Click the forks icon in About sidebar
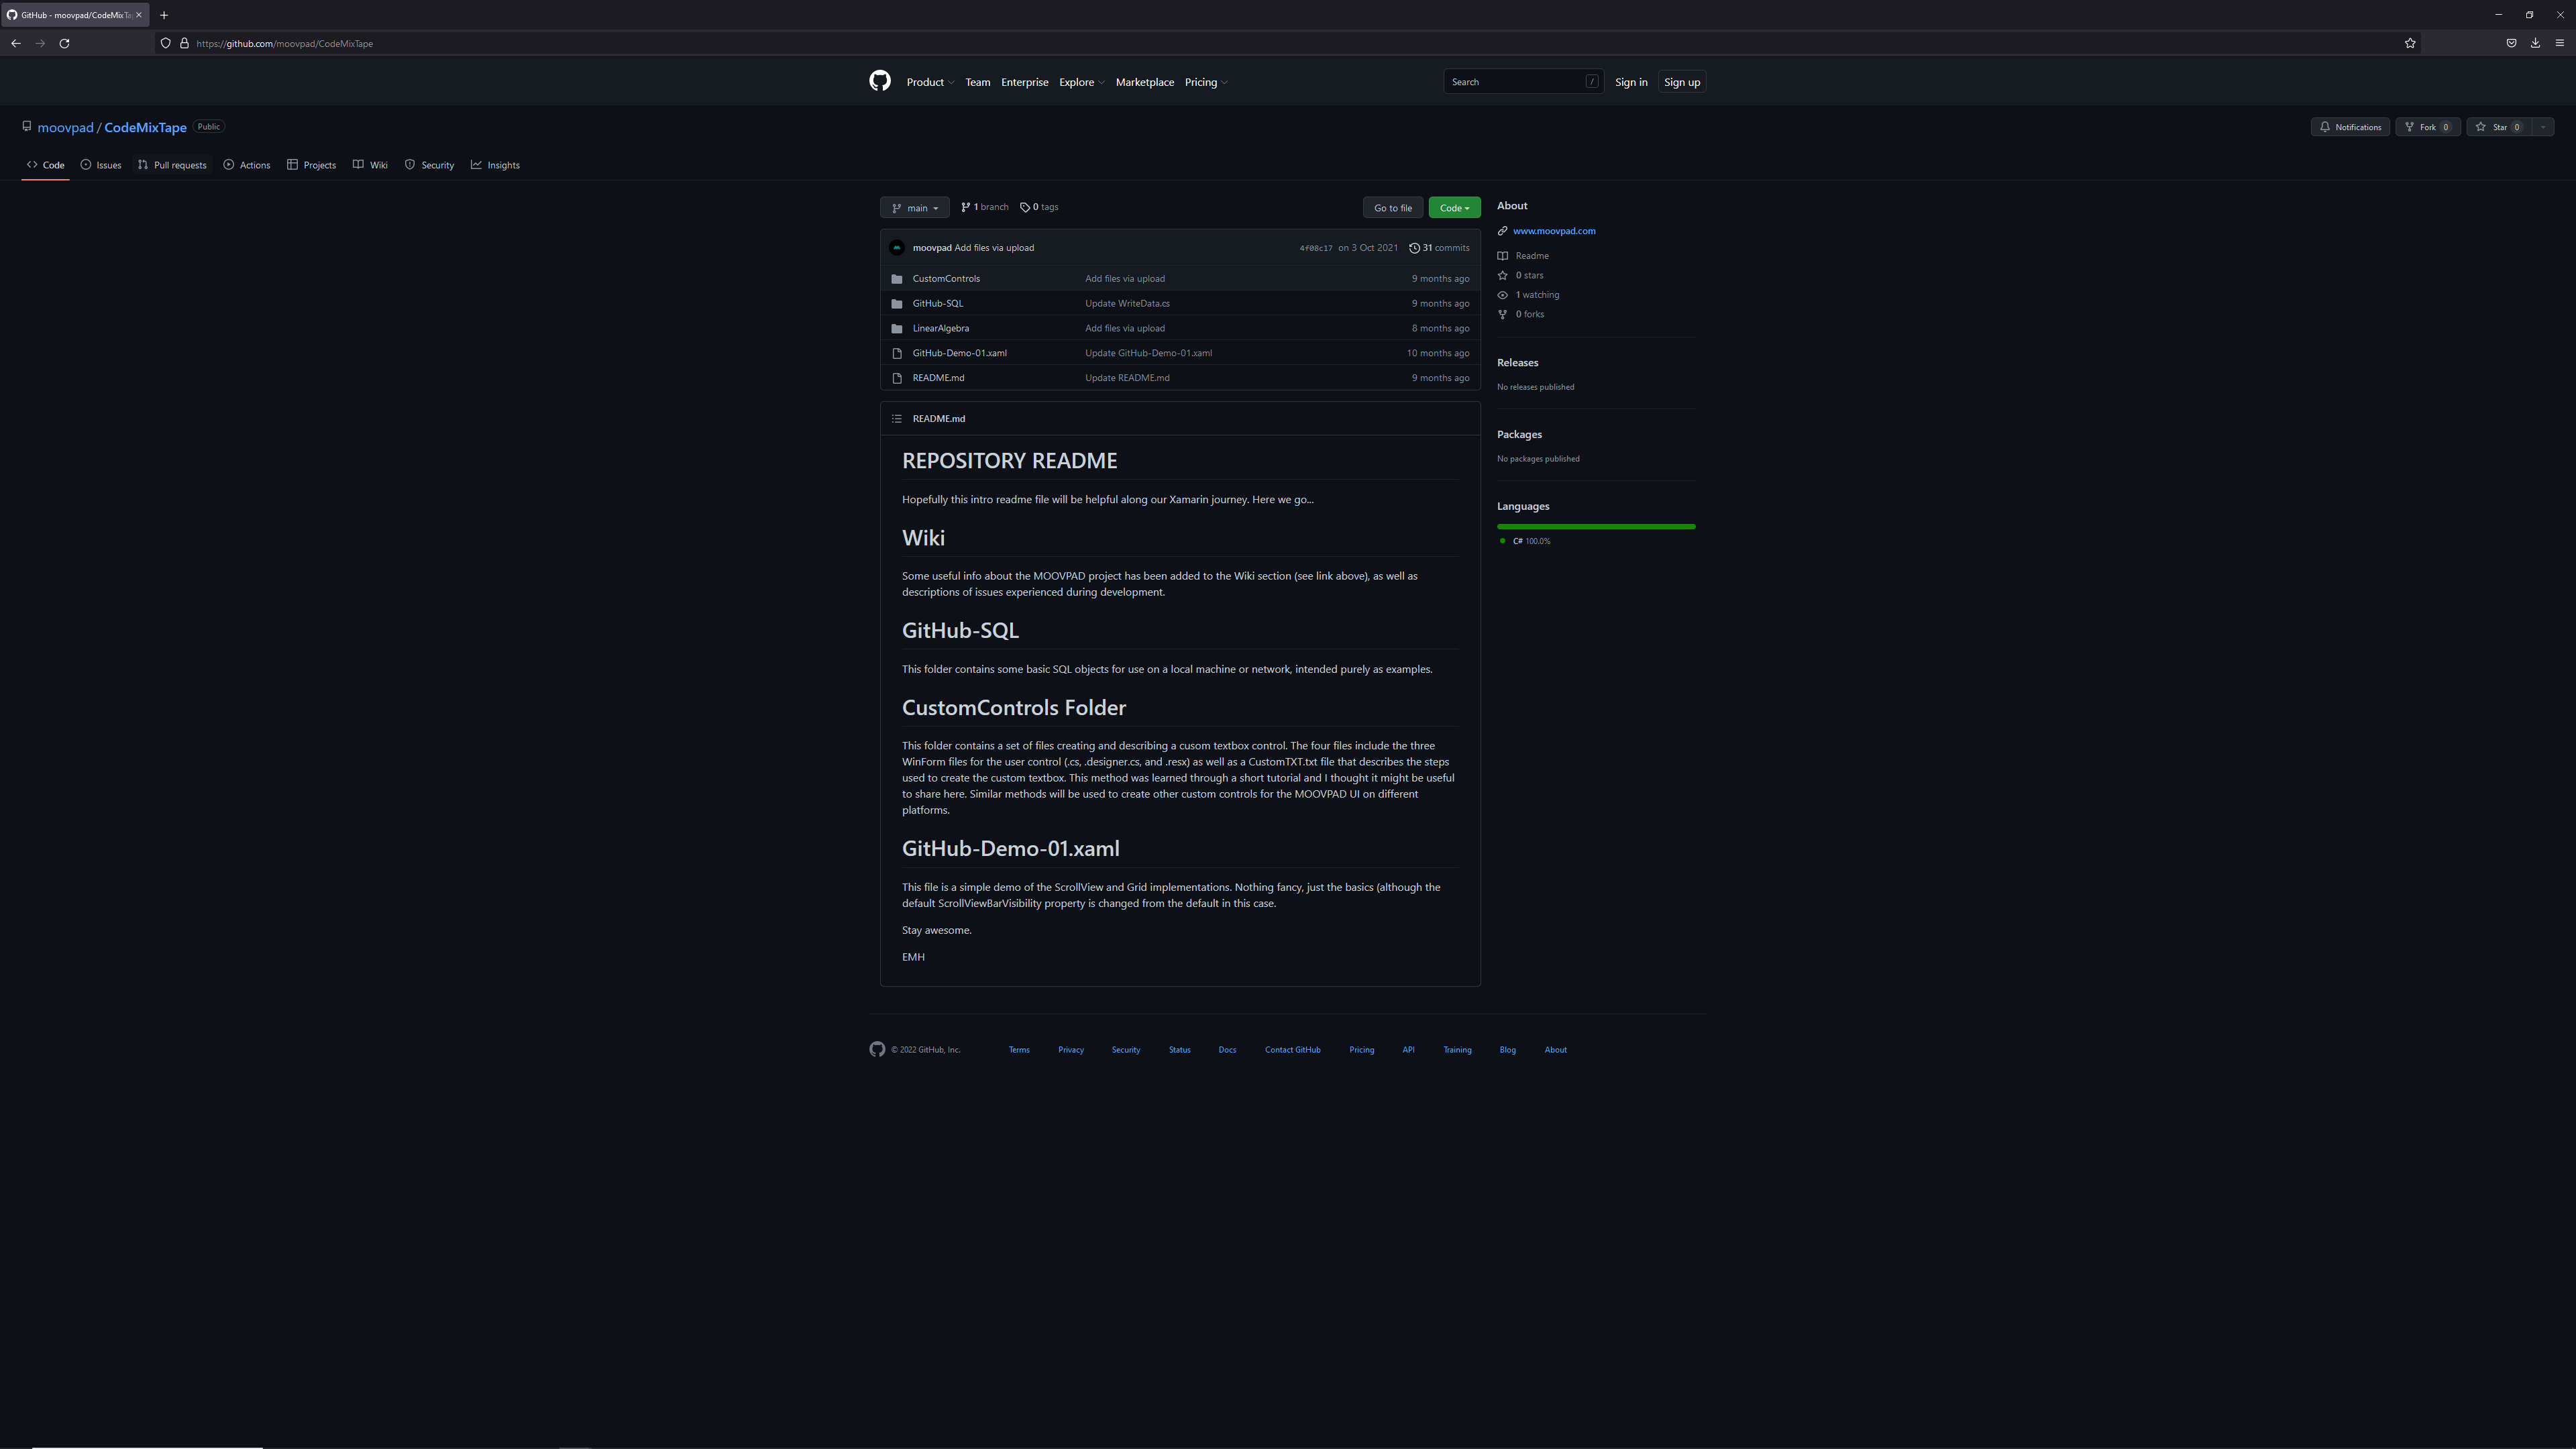The width and height of the screenshot is (2576, 1449). [x=1502, y=314]
